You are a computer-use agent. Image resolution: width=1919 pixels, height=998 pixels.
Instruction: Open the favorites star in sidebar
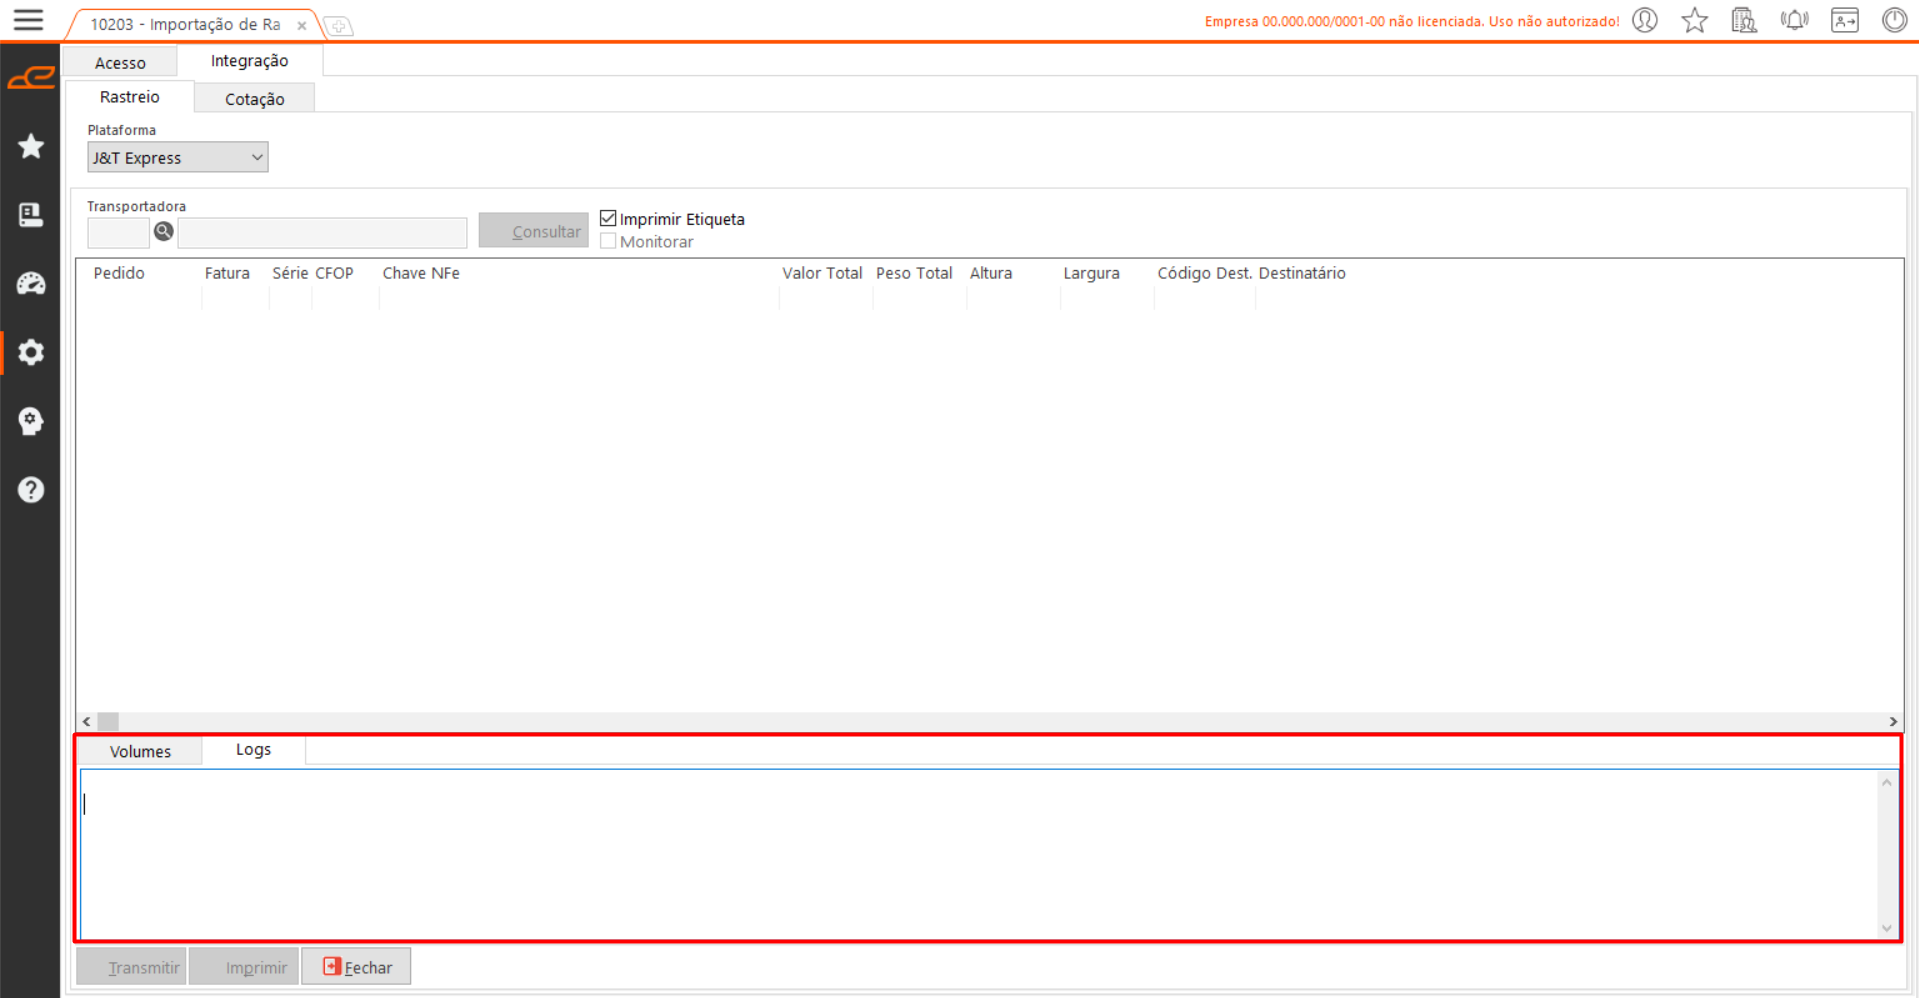point(31,147)
